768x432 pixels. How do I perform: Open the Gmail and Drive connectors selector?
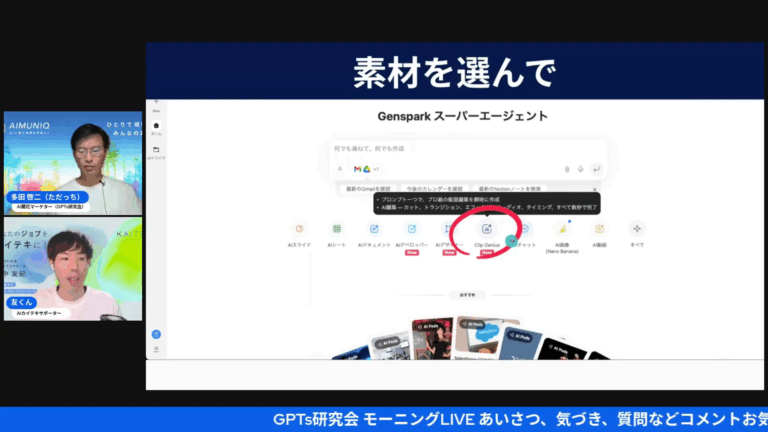tap(366, 169)
